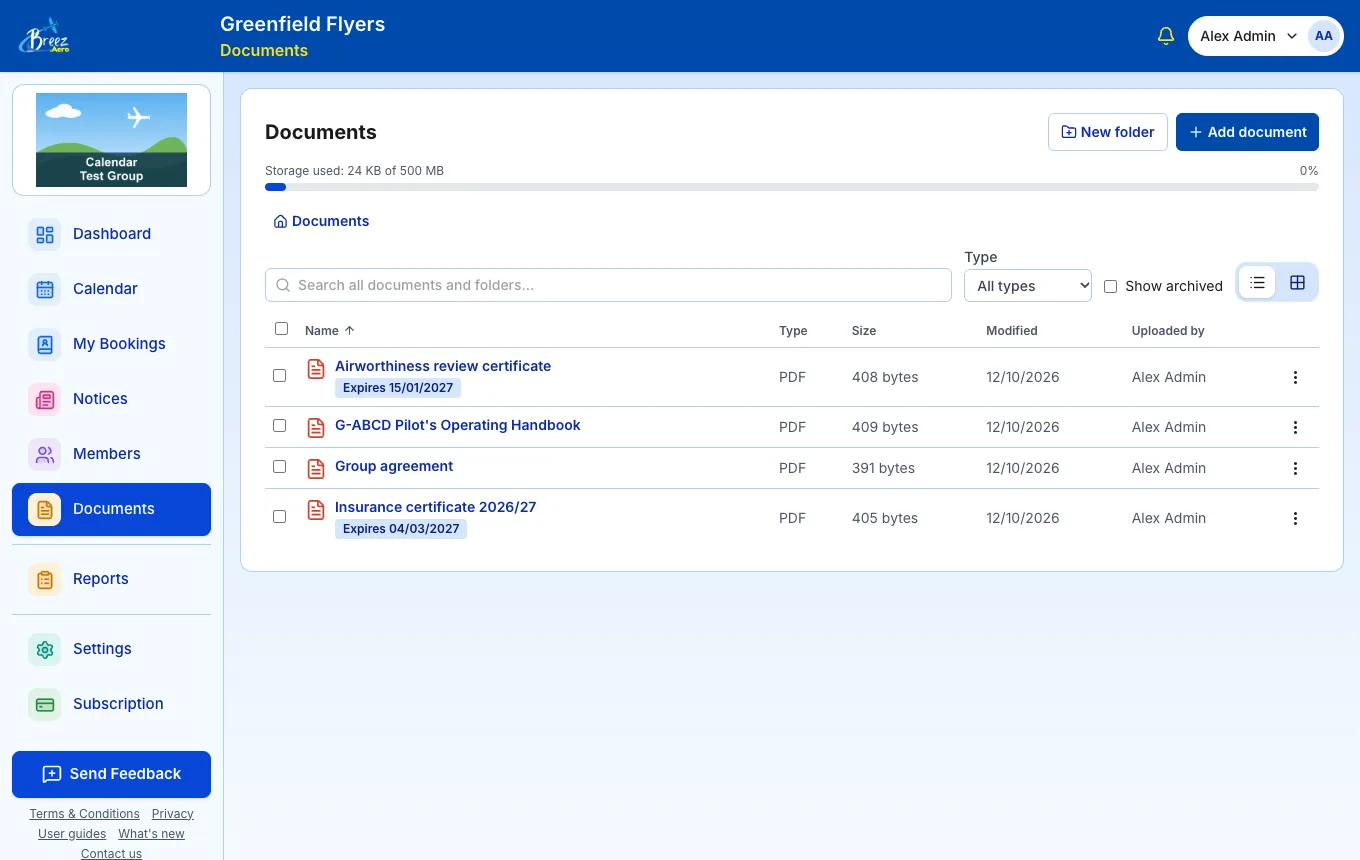
Task: Tick the Airworthiness review certificate checkbox
Action: [279, 375]
